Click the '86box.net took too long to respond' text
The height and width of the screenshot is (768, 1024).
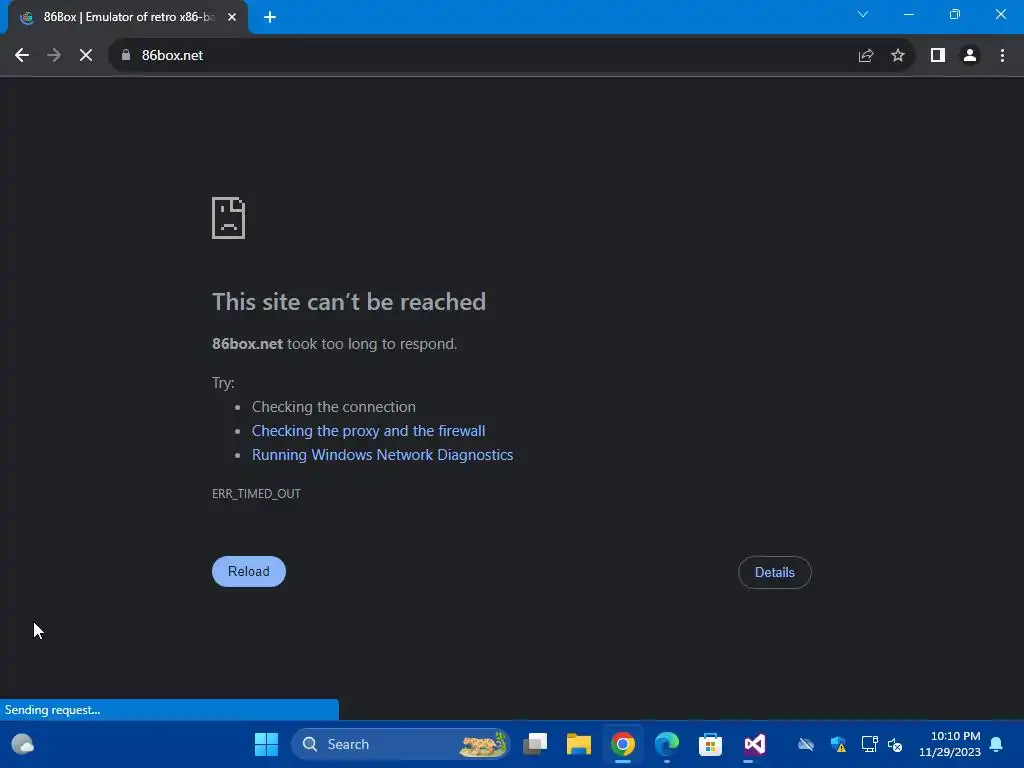tap(334, 344)
